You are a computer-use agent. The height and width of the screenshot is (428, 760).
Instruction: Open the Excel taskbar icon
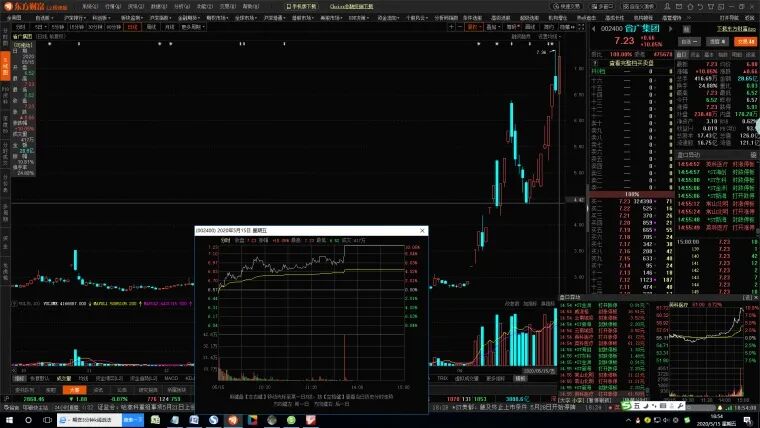coord(156,420)
